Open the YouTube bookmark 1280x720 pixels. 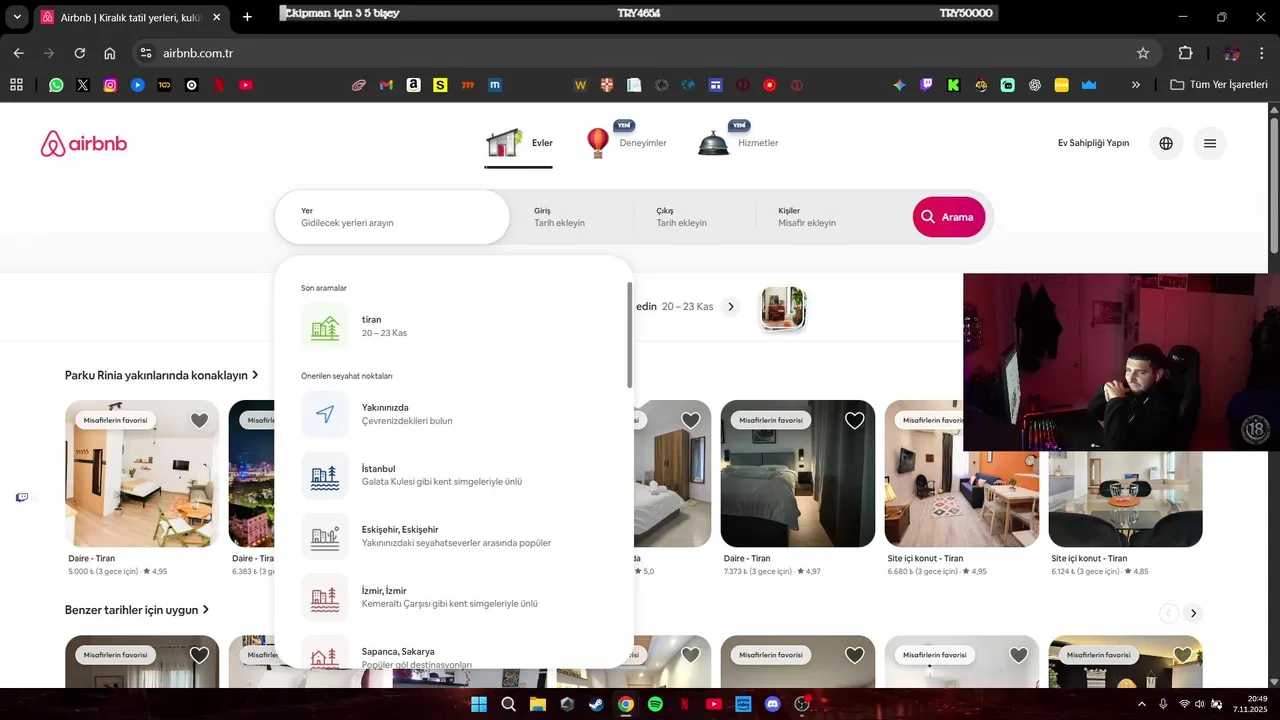click(x=245, y=85)
